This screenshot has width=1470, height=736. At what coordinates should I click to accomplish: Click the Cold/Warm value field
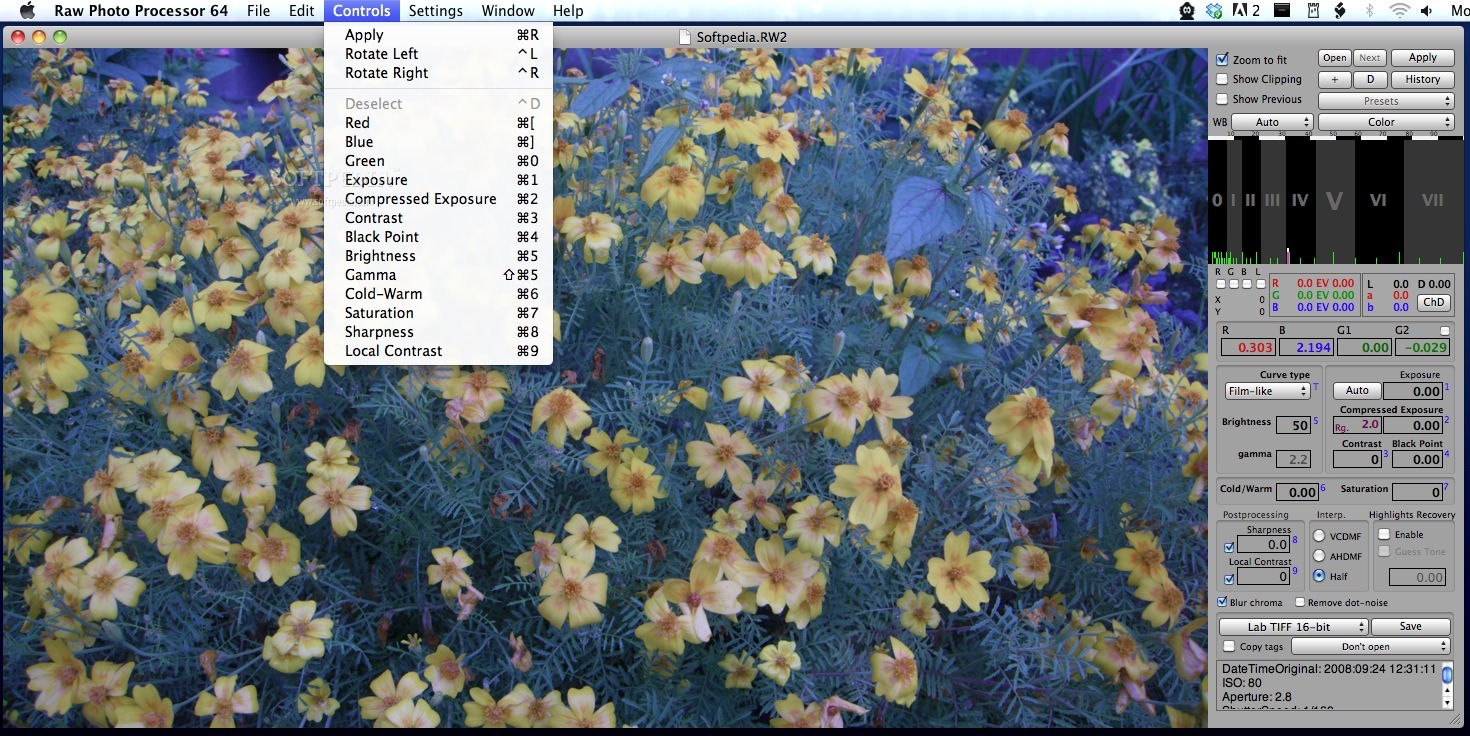1297,492
